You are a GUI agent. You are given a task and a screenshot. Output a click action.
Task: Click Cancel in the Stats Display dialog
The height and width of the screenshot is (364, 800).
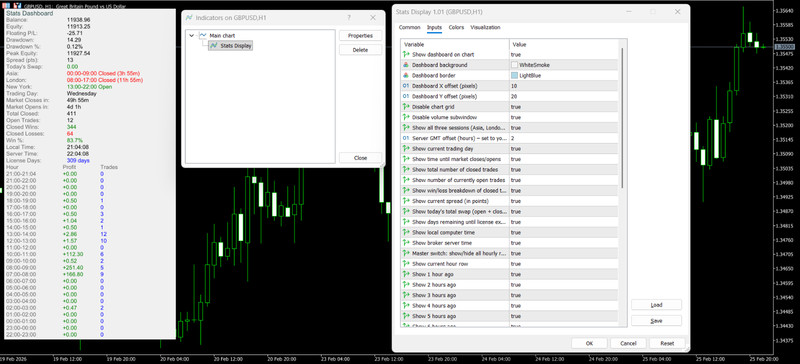pyautogui.click(x=628, y=344)
